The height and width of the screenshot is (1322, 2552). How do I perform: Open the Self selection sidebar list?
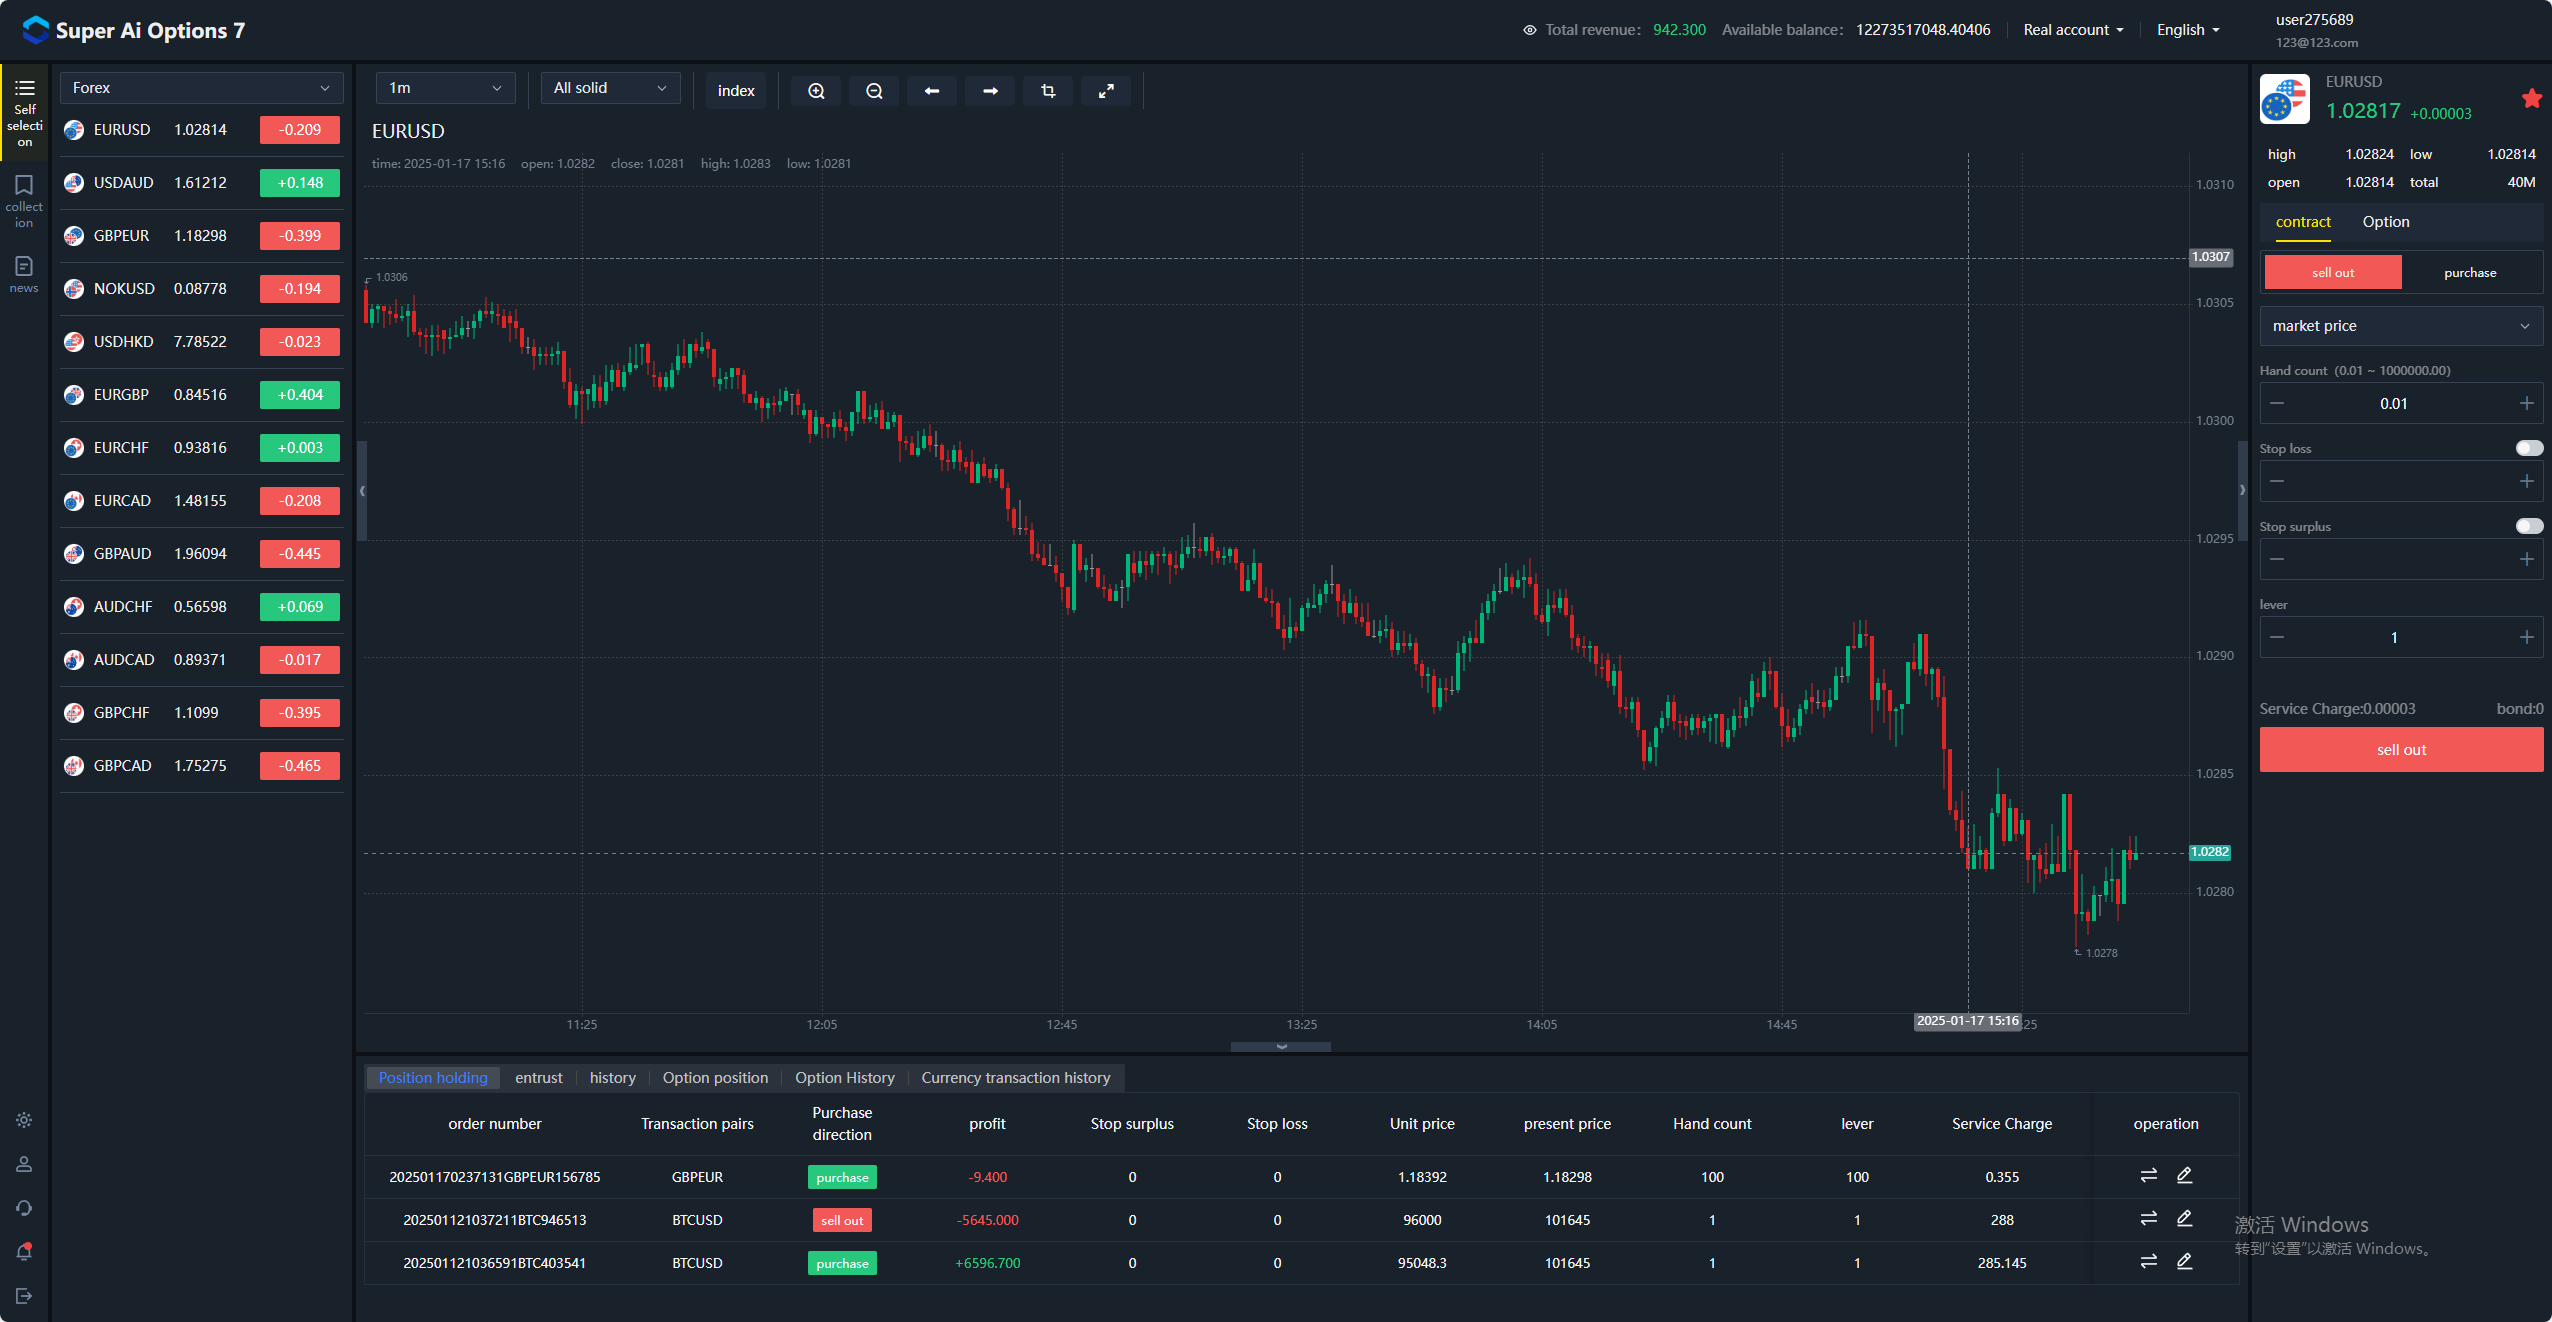pyautogui.click(x=24, y=113)
